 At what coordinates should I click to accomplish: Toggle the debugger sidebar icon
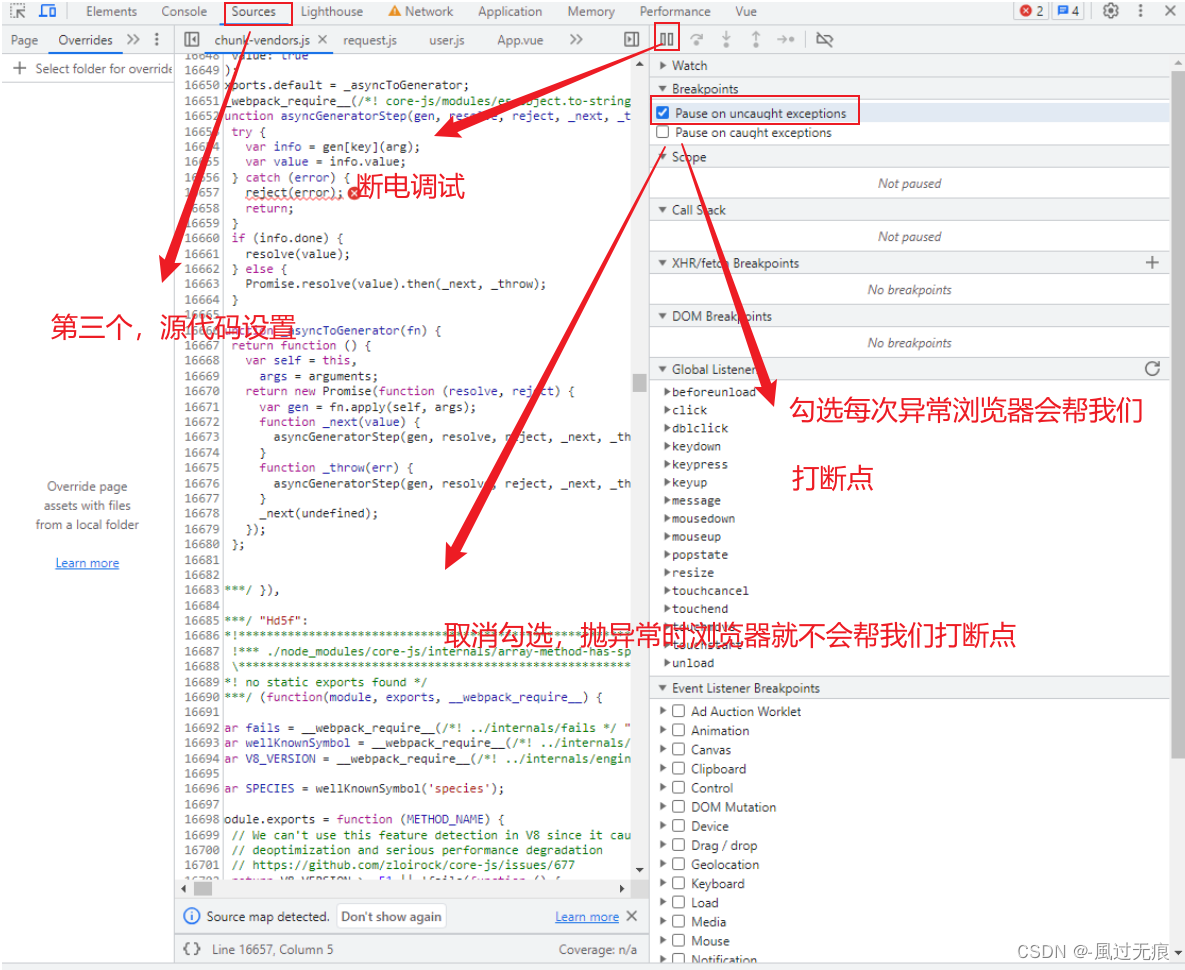click(632, 39)
